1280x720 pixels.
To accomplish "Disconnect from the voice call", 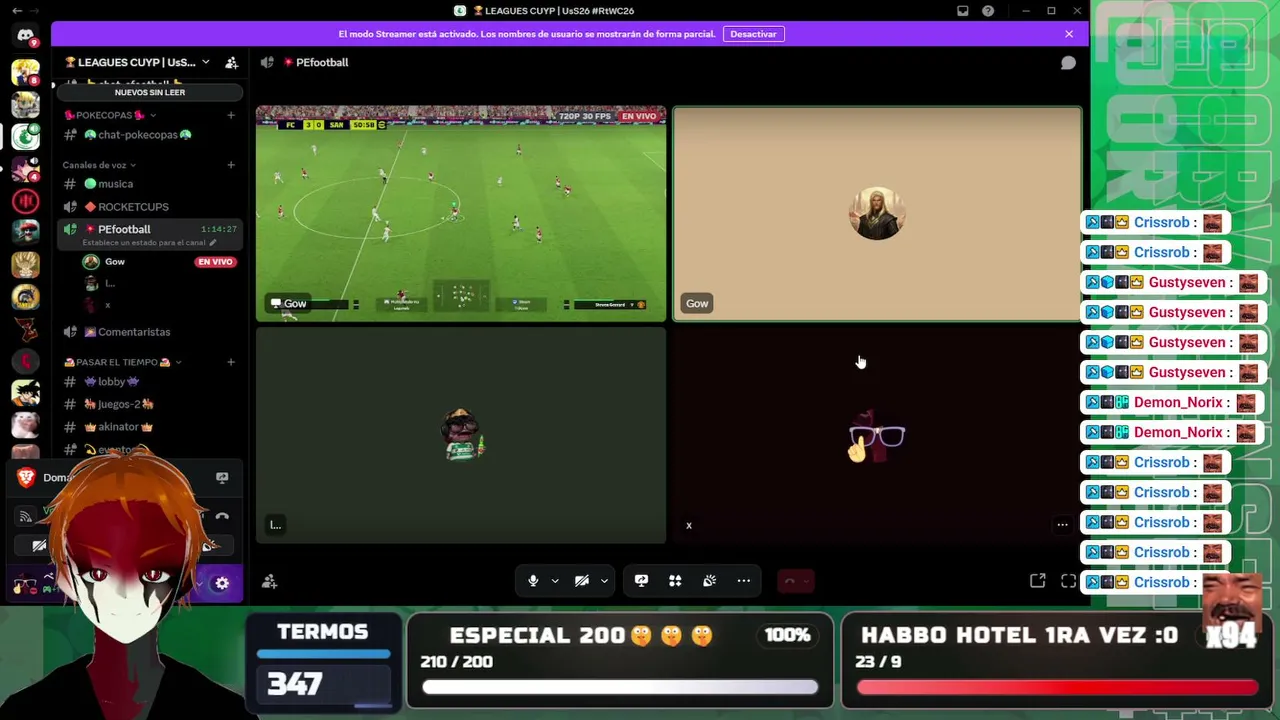I will point(789,581).
